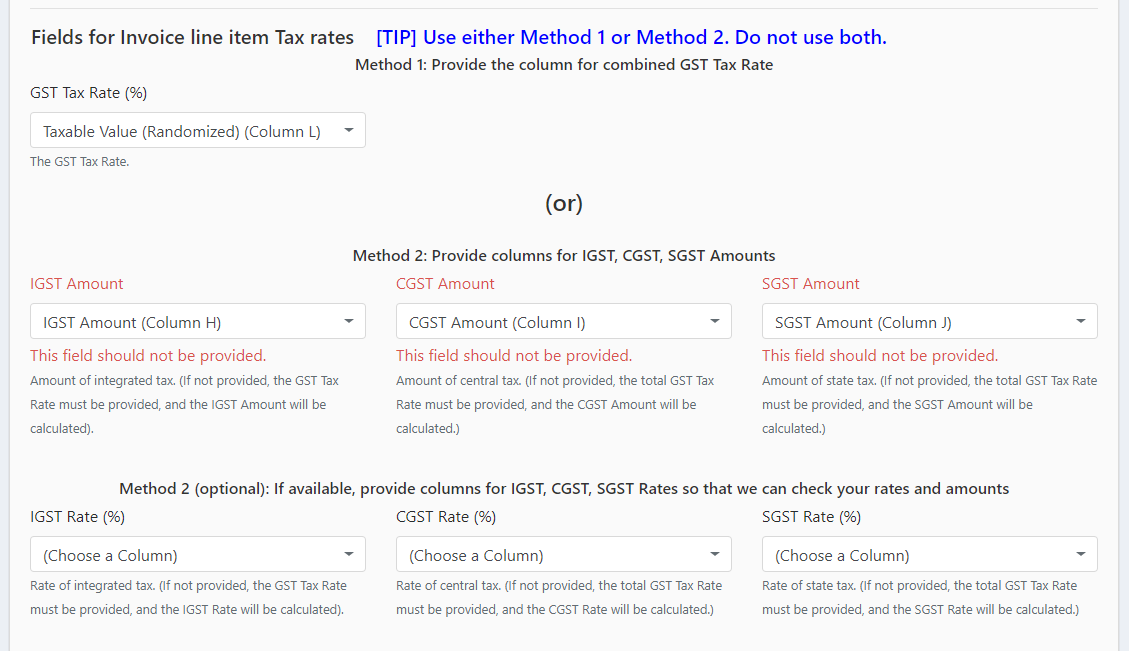Screen dimensions: 1135x669
Task: Click the SGST Rate (%) field label
Action: click(811, 517)
